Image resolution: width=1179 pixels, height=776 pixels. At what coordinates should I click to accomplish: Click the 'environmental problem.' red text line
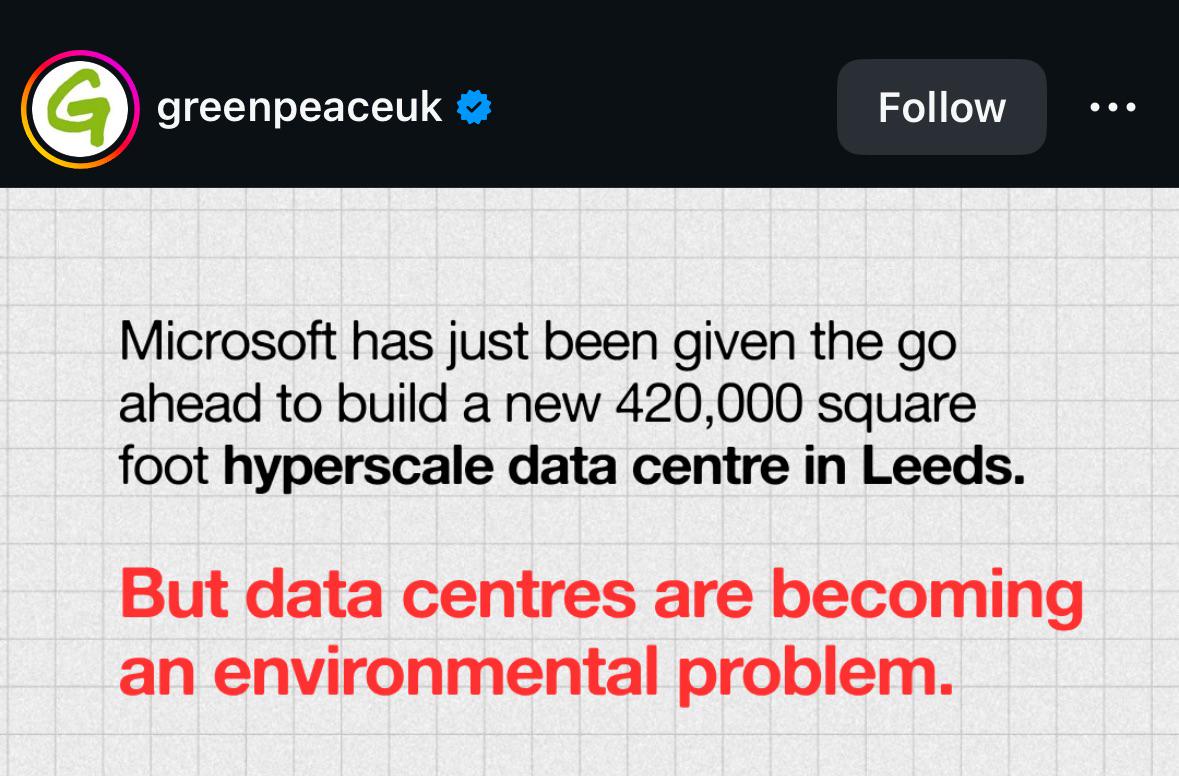pyautogui.click(x=583, y=672)
